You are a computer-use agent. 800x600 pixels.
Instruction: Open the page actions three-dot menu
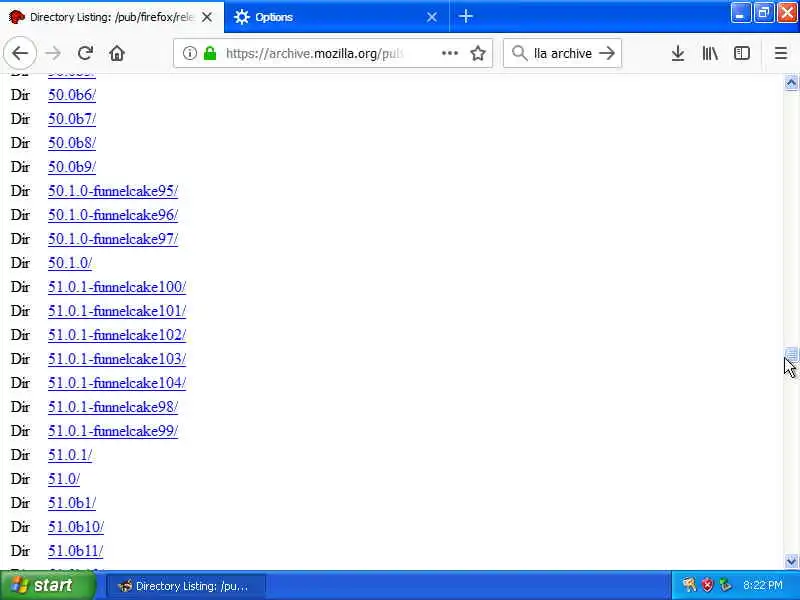(x=449, y=53)
